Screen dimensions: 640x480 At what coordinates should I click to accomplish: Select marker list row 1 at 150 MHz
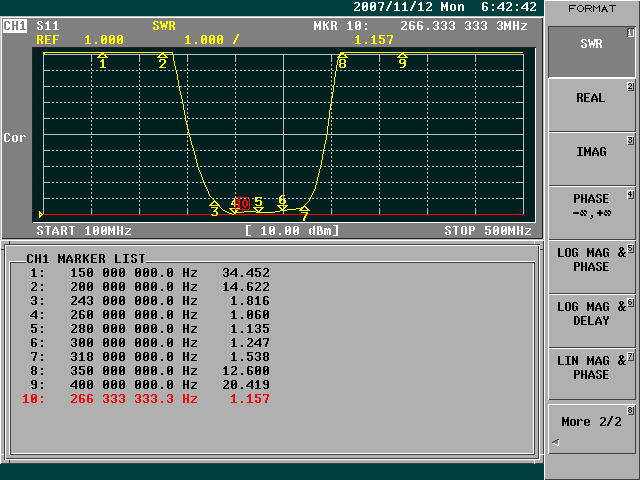click(x=149, y=273)
